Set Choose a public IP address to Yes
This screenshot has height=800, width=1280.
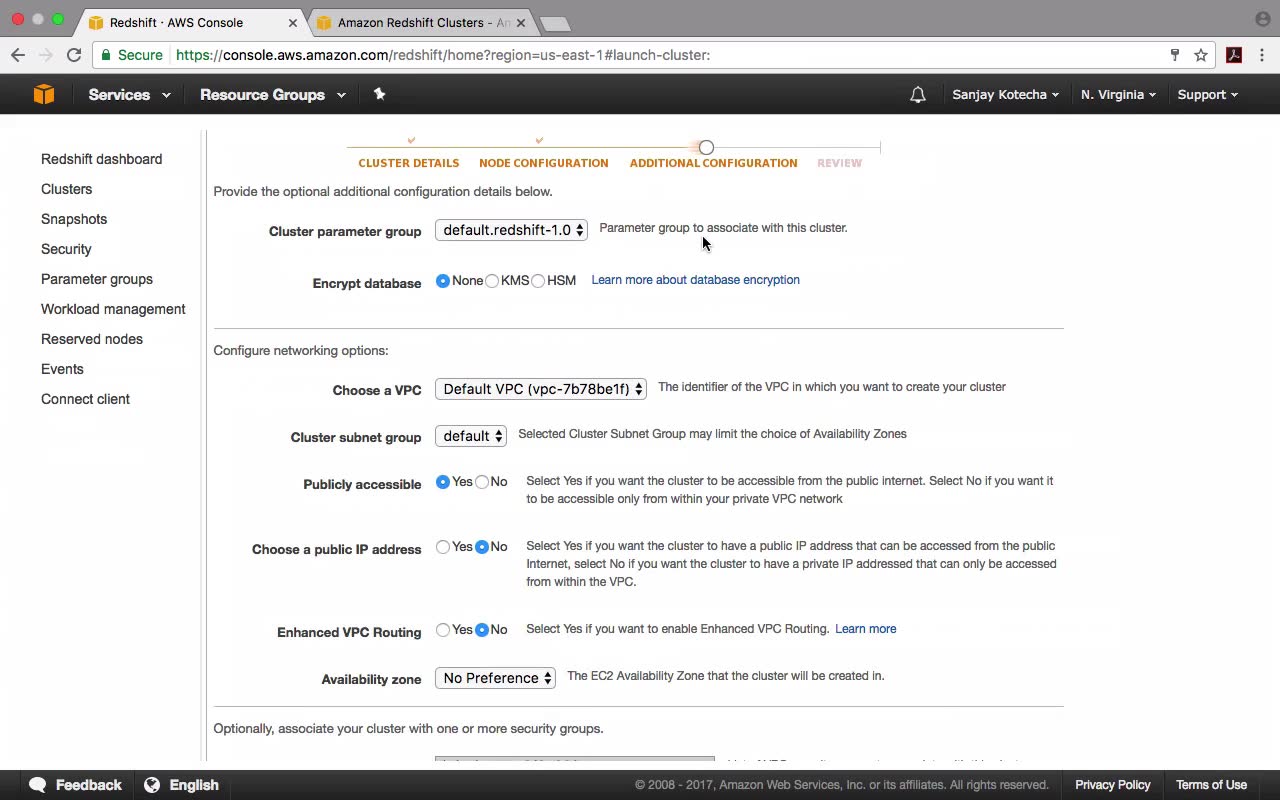click(443, 547)
